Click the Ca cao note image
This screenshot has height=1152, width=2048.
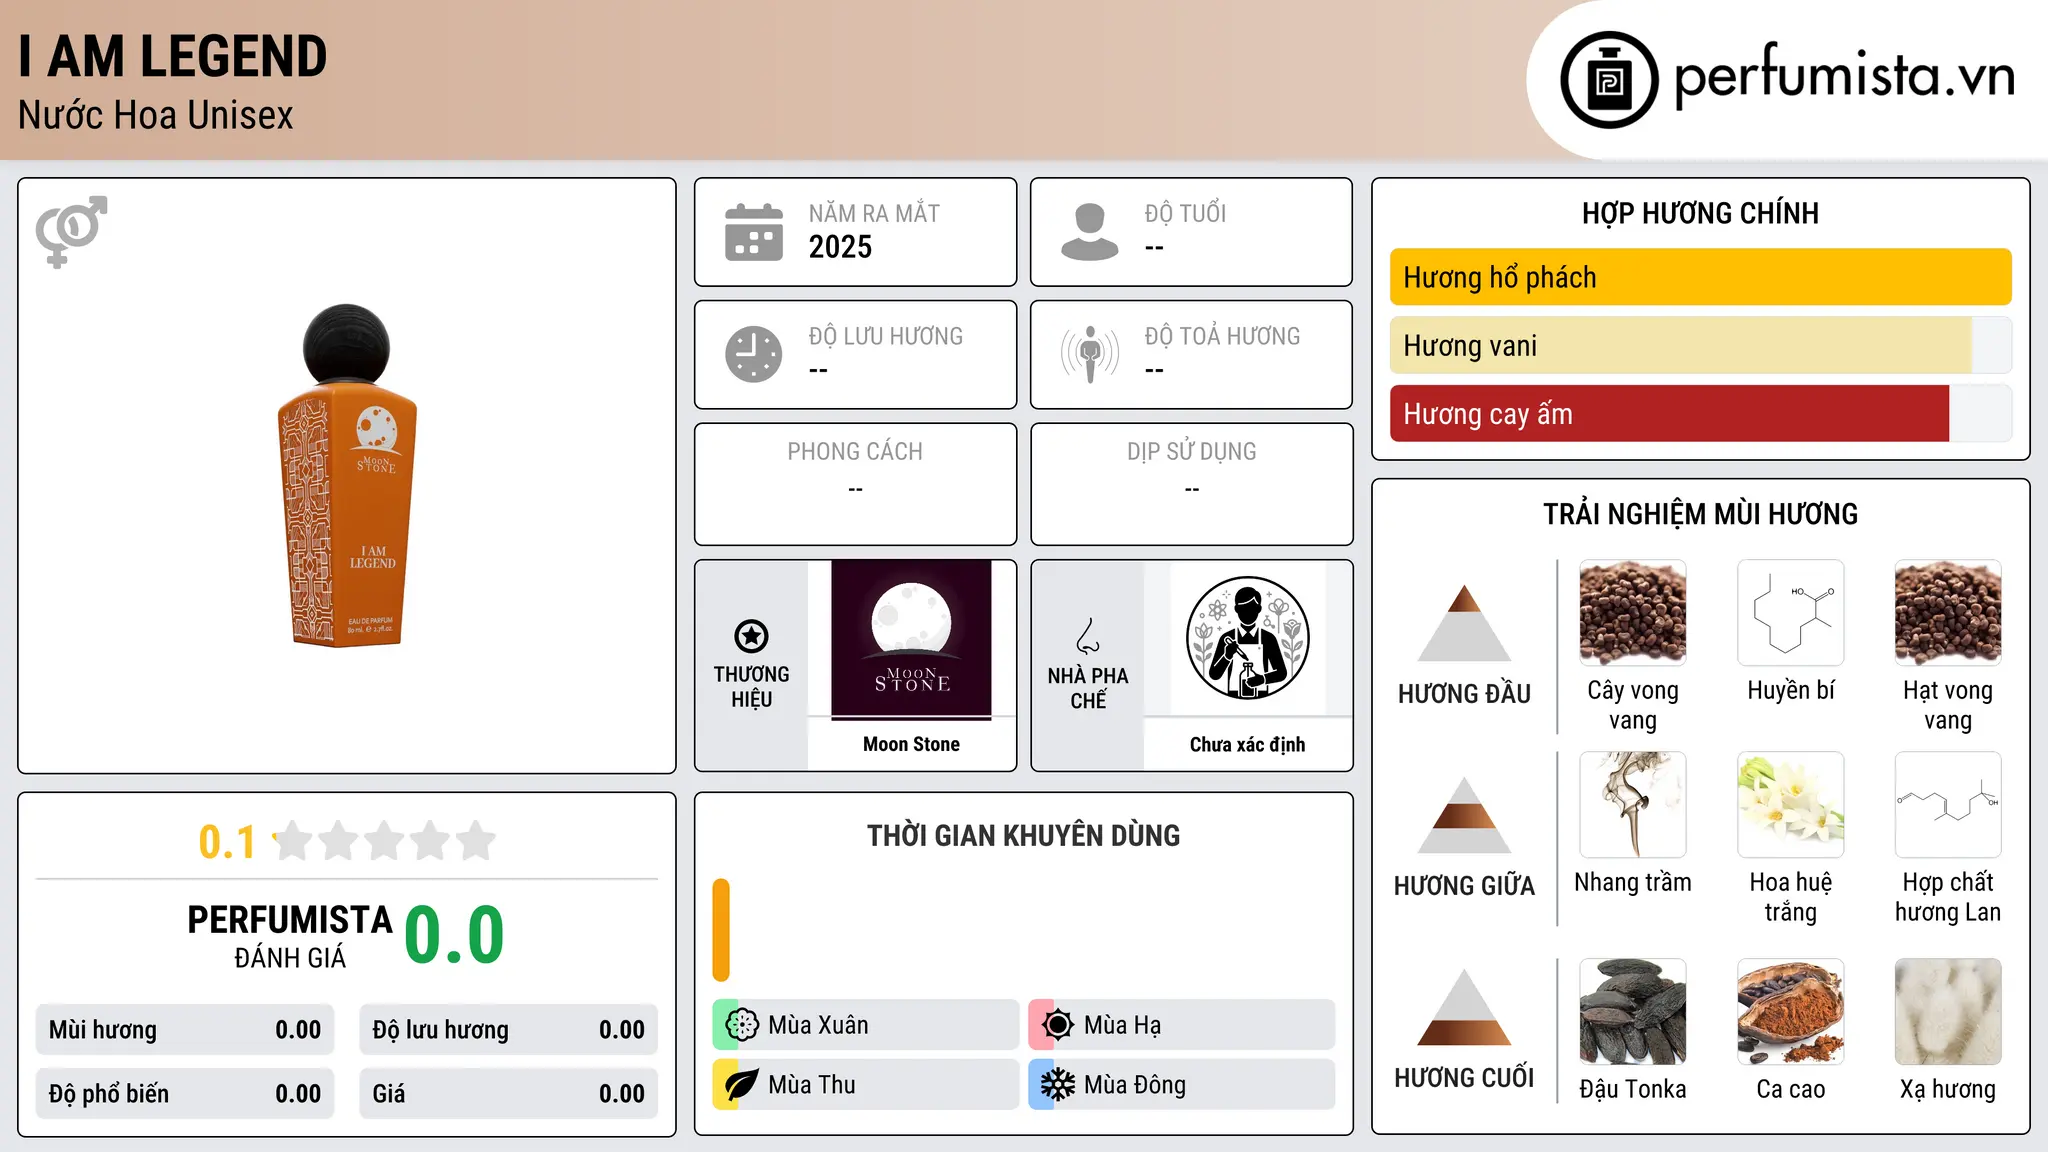pyautogui.click(x=1791, y=1012)
